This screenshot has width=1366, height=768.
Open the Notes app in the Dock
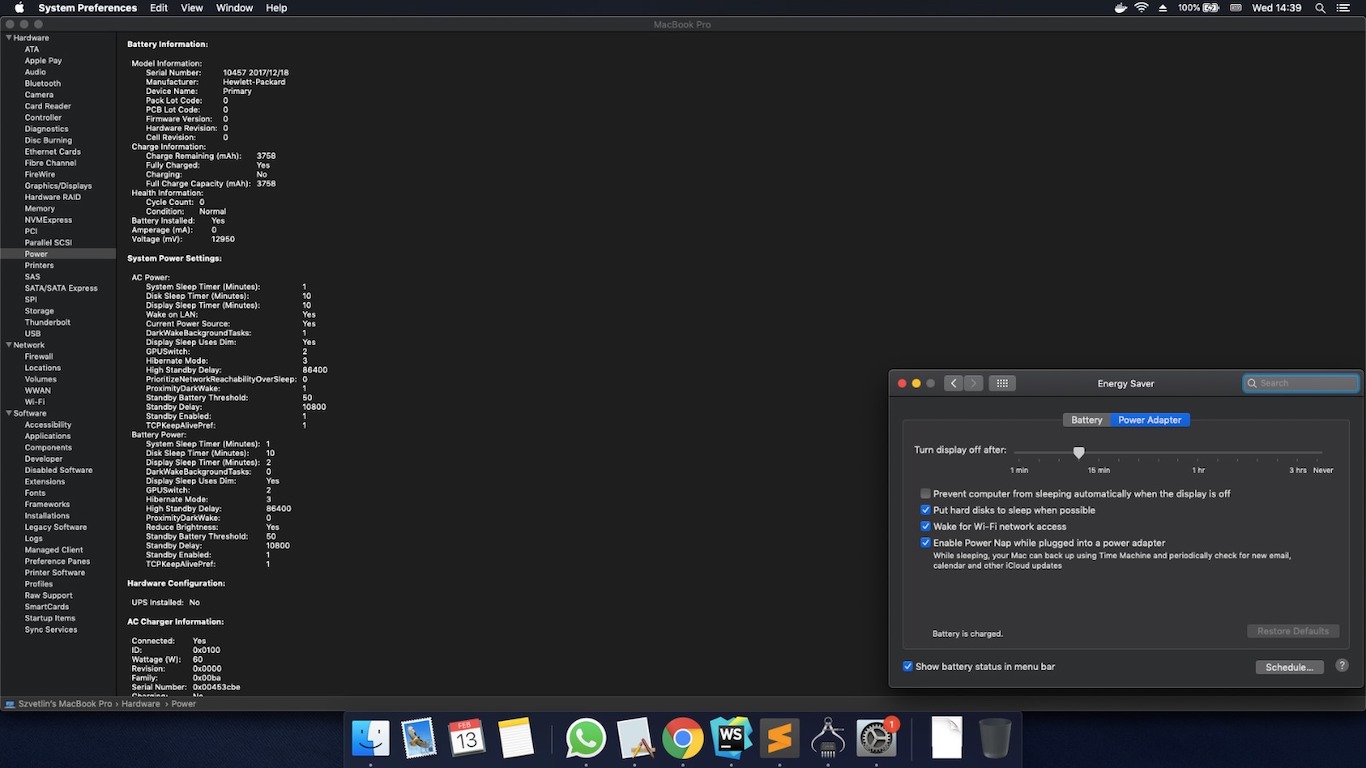click(x=515, y=739)
